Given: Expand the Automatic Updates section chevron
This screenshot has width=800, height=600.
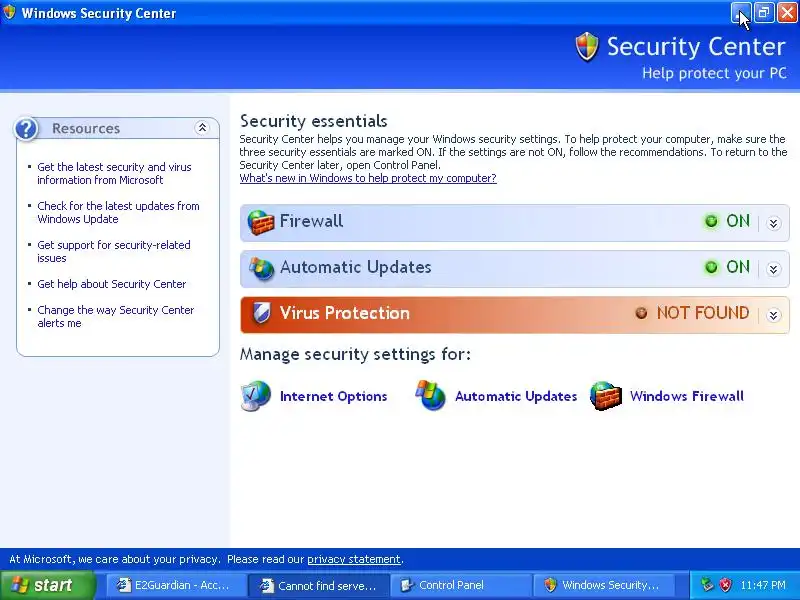Looking at the screenshot, I should click(x=773, y=269).
